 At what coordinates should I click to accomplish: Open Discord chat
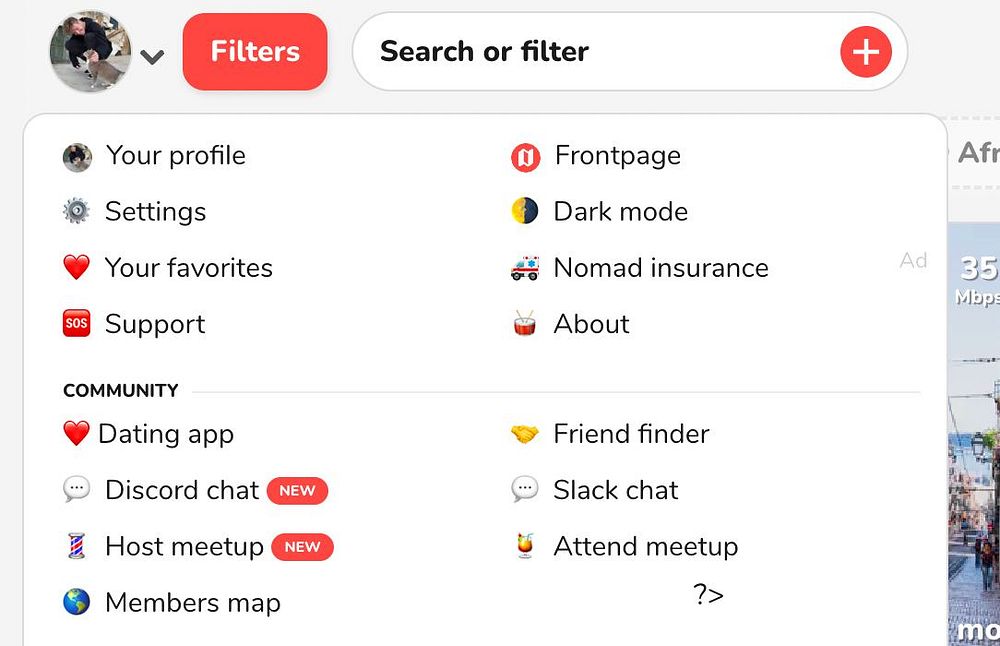pos(182,490)
